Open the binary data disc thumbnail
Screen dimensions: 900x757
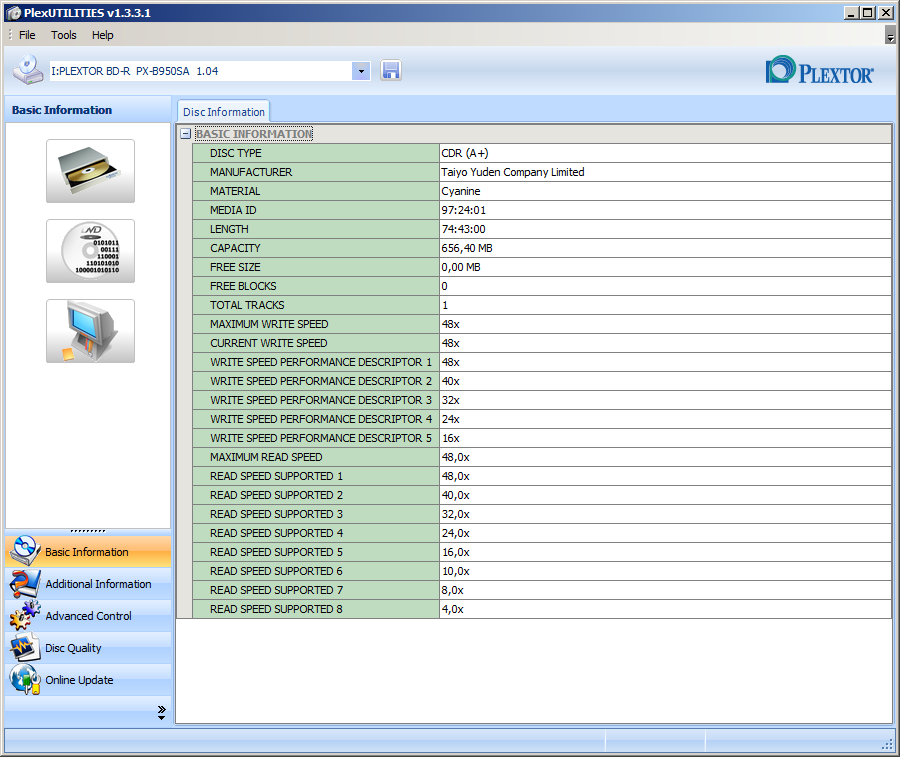[x=91, y=251]
